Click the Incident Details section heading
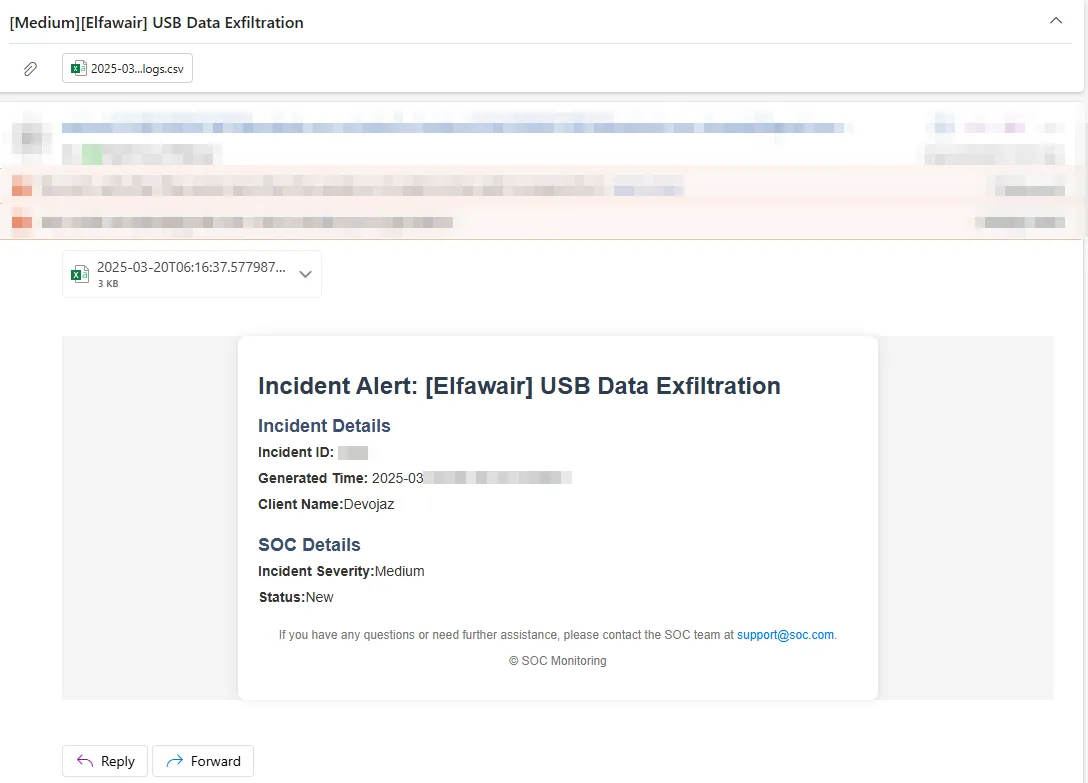 tap(324, 426)
